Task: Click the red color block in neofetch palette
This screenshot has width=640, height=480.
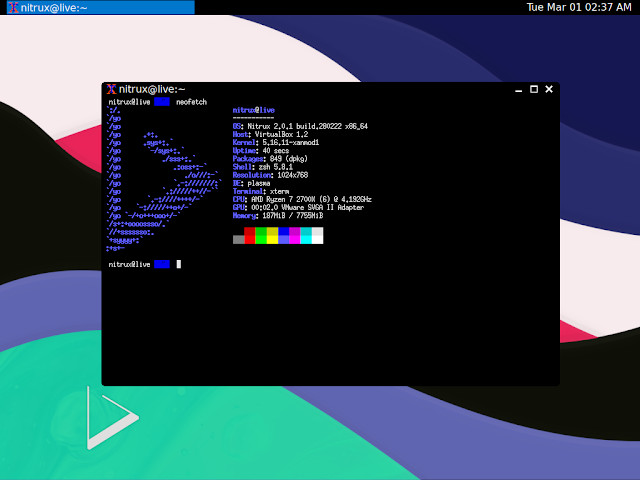Action: click(250, 236)
